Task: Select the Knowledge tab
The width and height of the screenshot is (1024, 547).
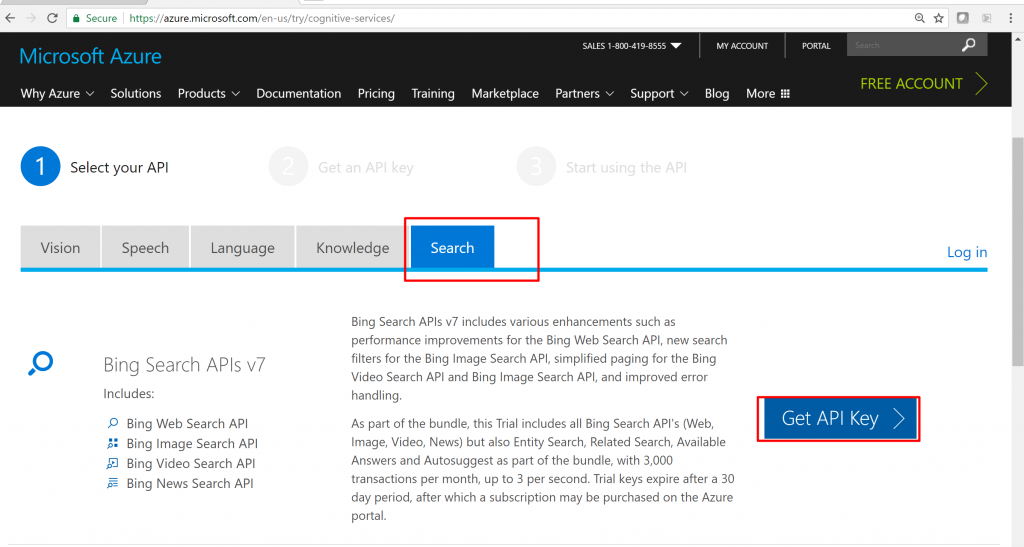Action: click(352, 248)
